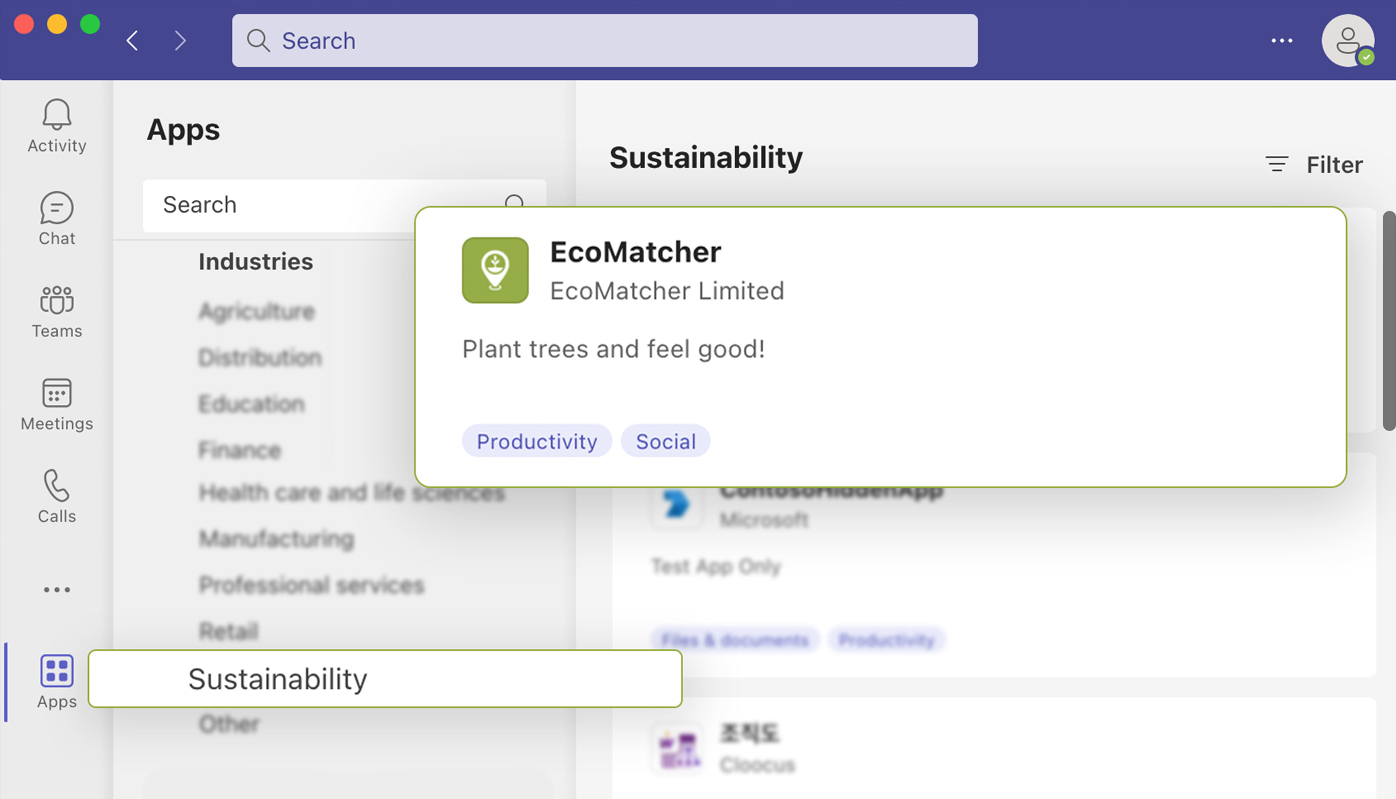The image size is (1396, 799).
Task: Click the Productivity tag on EcoMatcher
Action: [x=536, y=440]
